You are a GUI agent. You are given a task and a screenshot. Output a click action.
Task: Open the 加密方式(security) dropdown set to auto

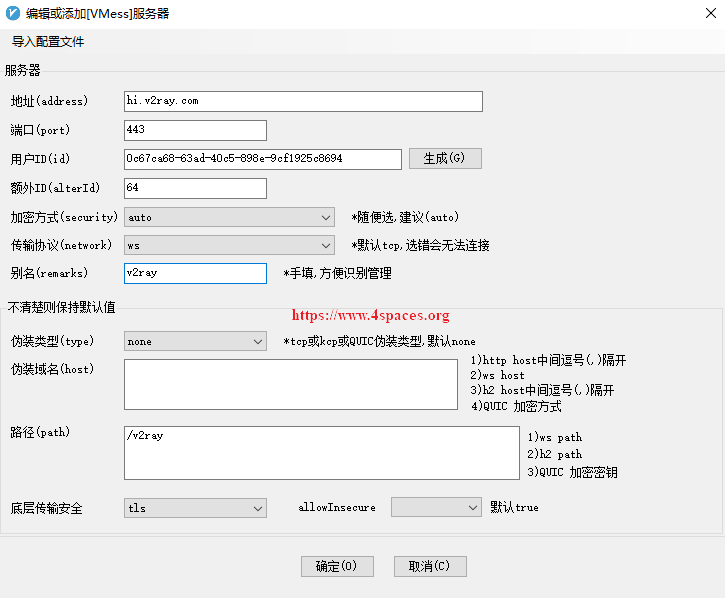coord(229,217)
